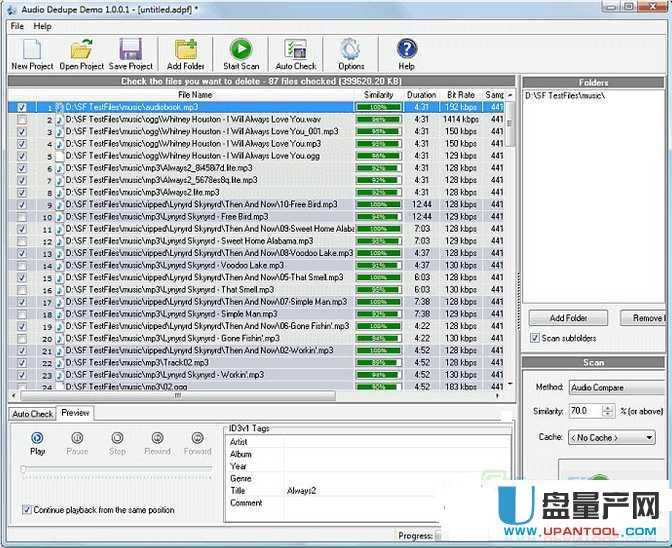Toggle the Scan subfolders checkbox
Viewport: 672px width, 548px height.
pos(535,338)
